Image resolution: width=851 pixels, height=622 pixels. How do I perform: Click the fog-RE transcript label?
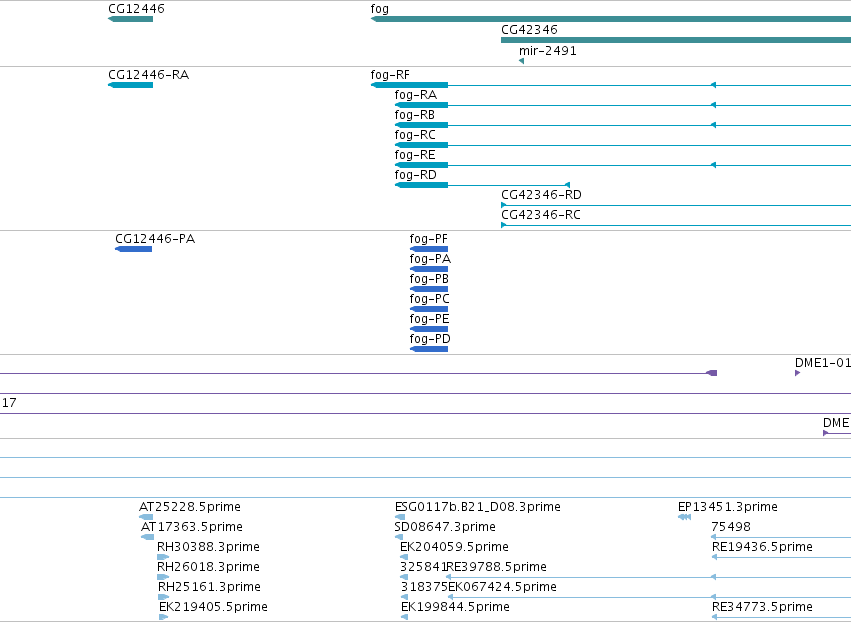[415, 155]
